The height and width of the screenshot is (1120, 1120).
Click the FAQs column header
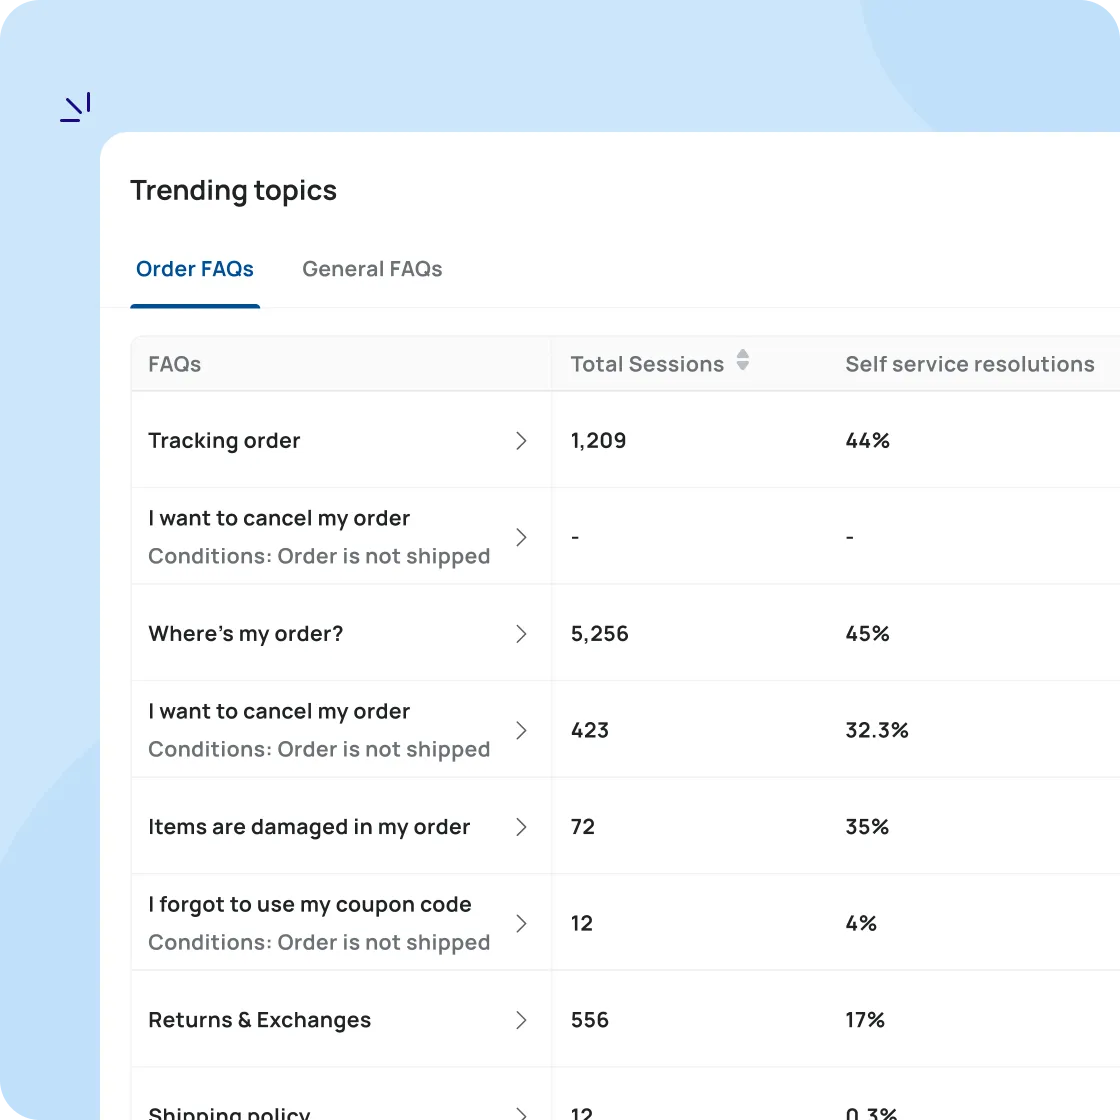pos(174,363)
